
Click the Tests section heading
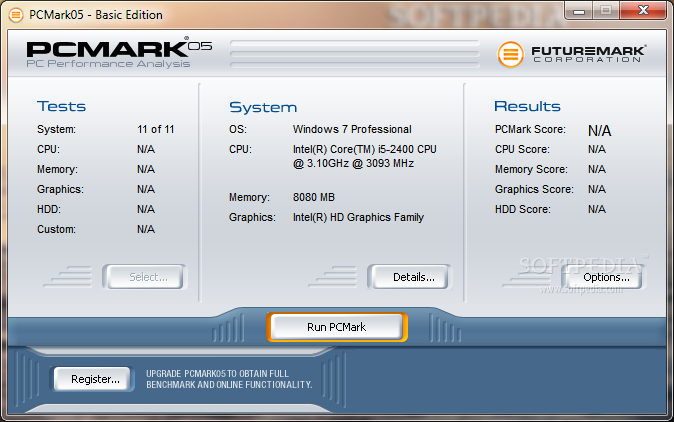point(61,106)
